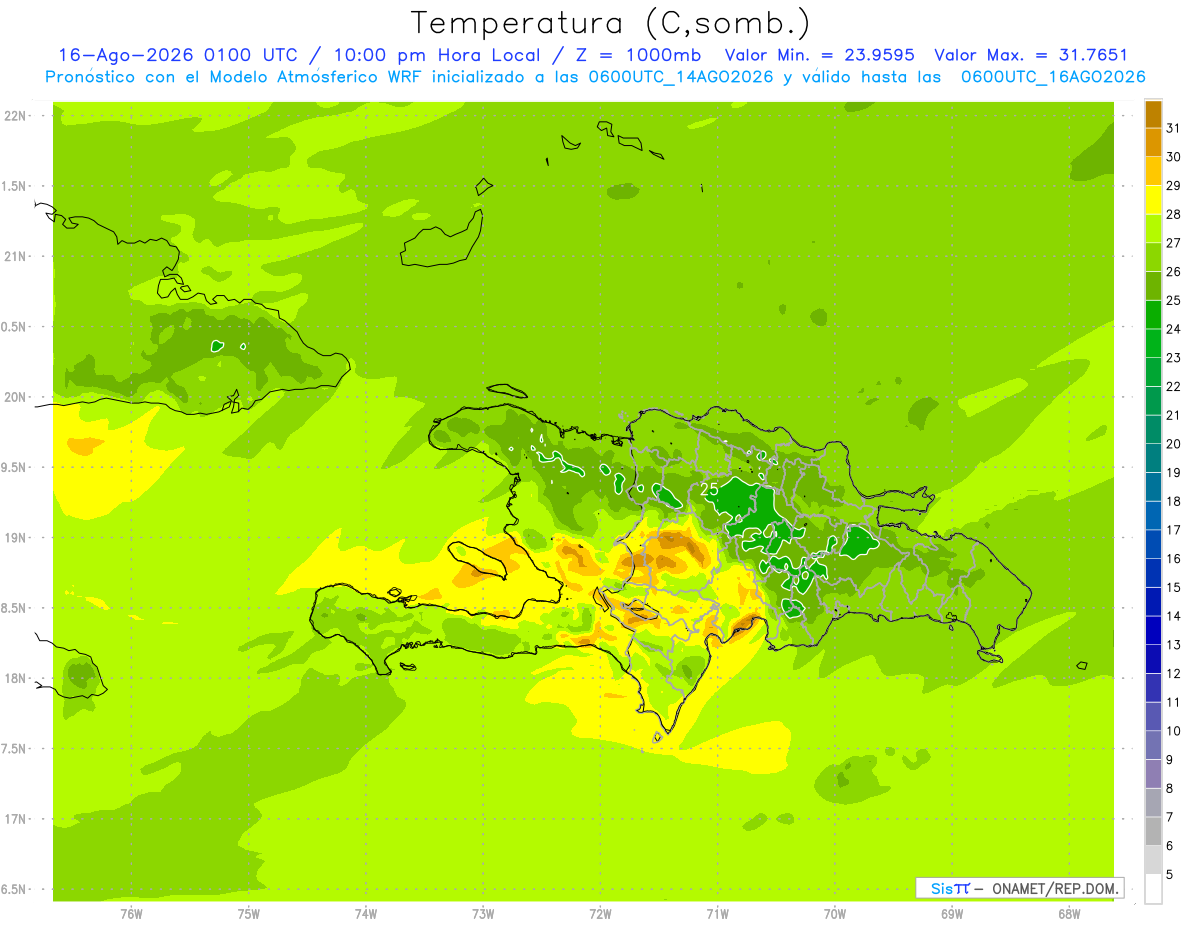
Task: Pick the legend swatch between 21 and 22
Action: (x=1153, y=400)
